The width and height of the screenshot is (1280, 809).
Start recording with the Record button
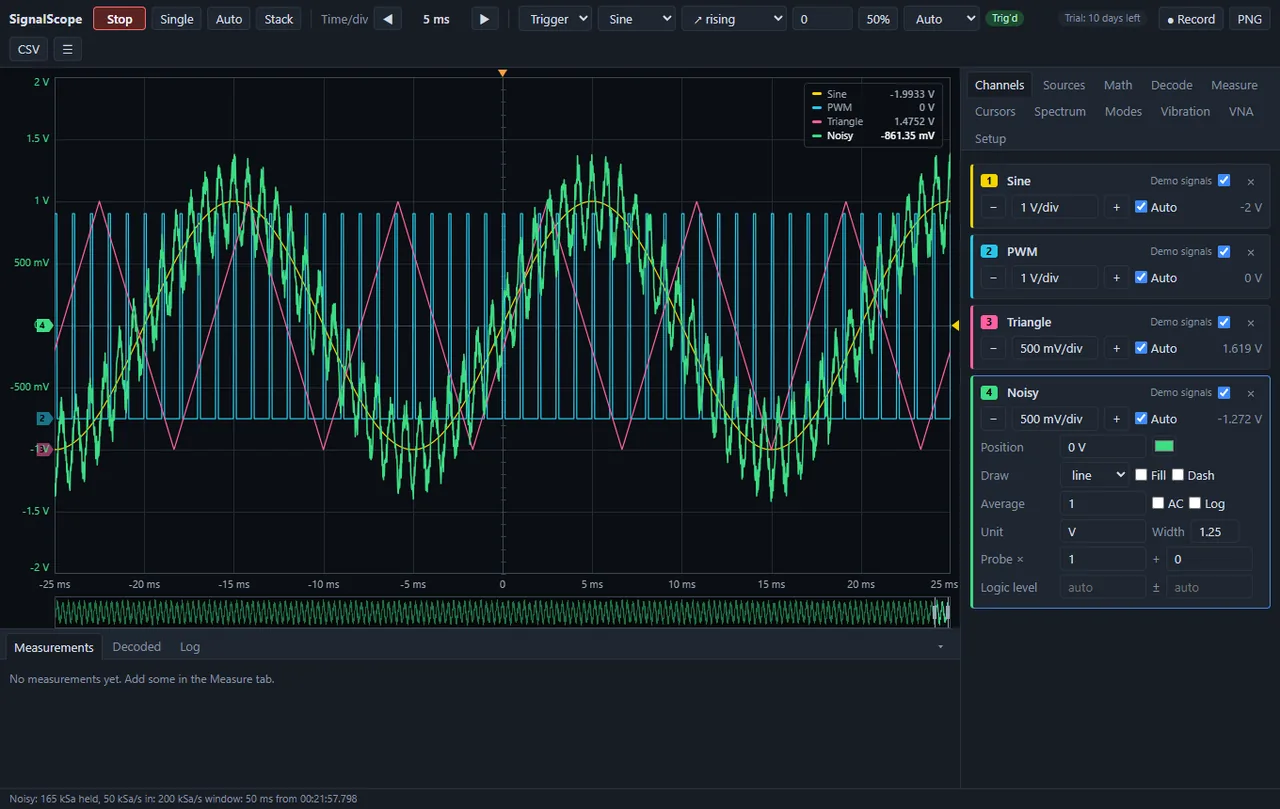click(1190, 19)
